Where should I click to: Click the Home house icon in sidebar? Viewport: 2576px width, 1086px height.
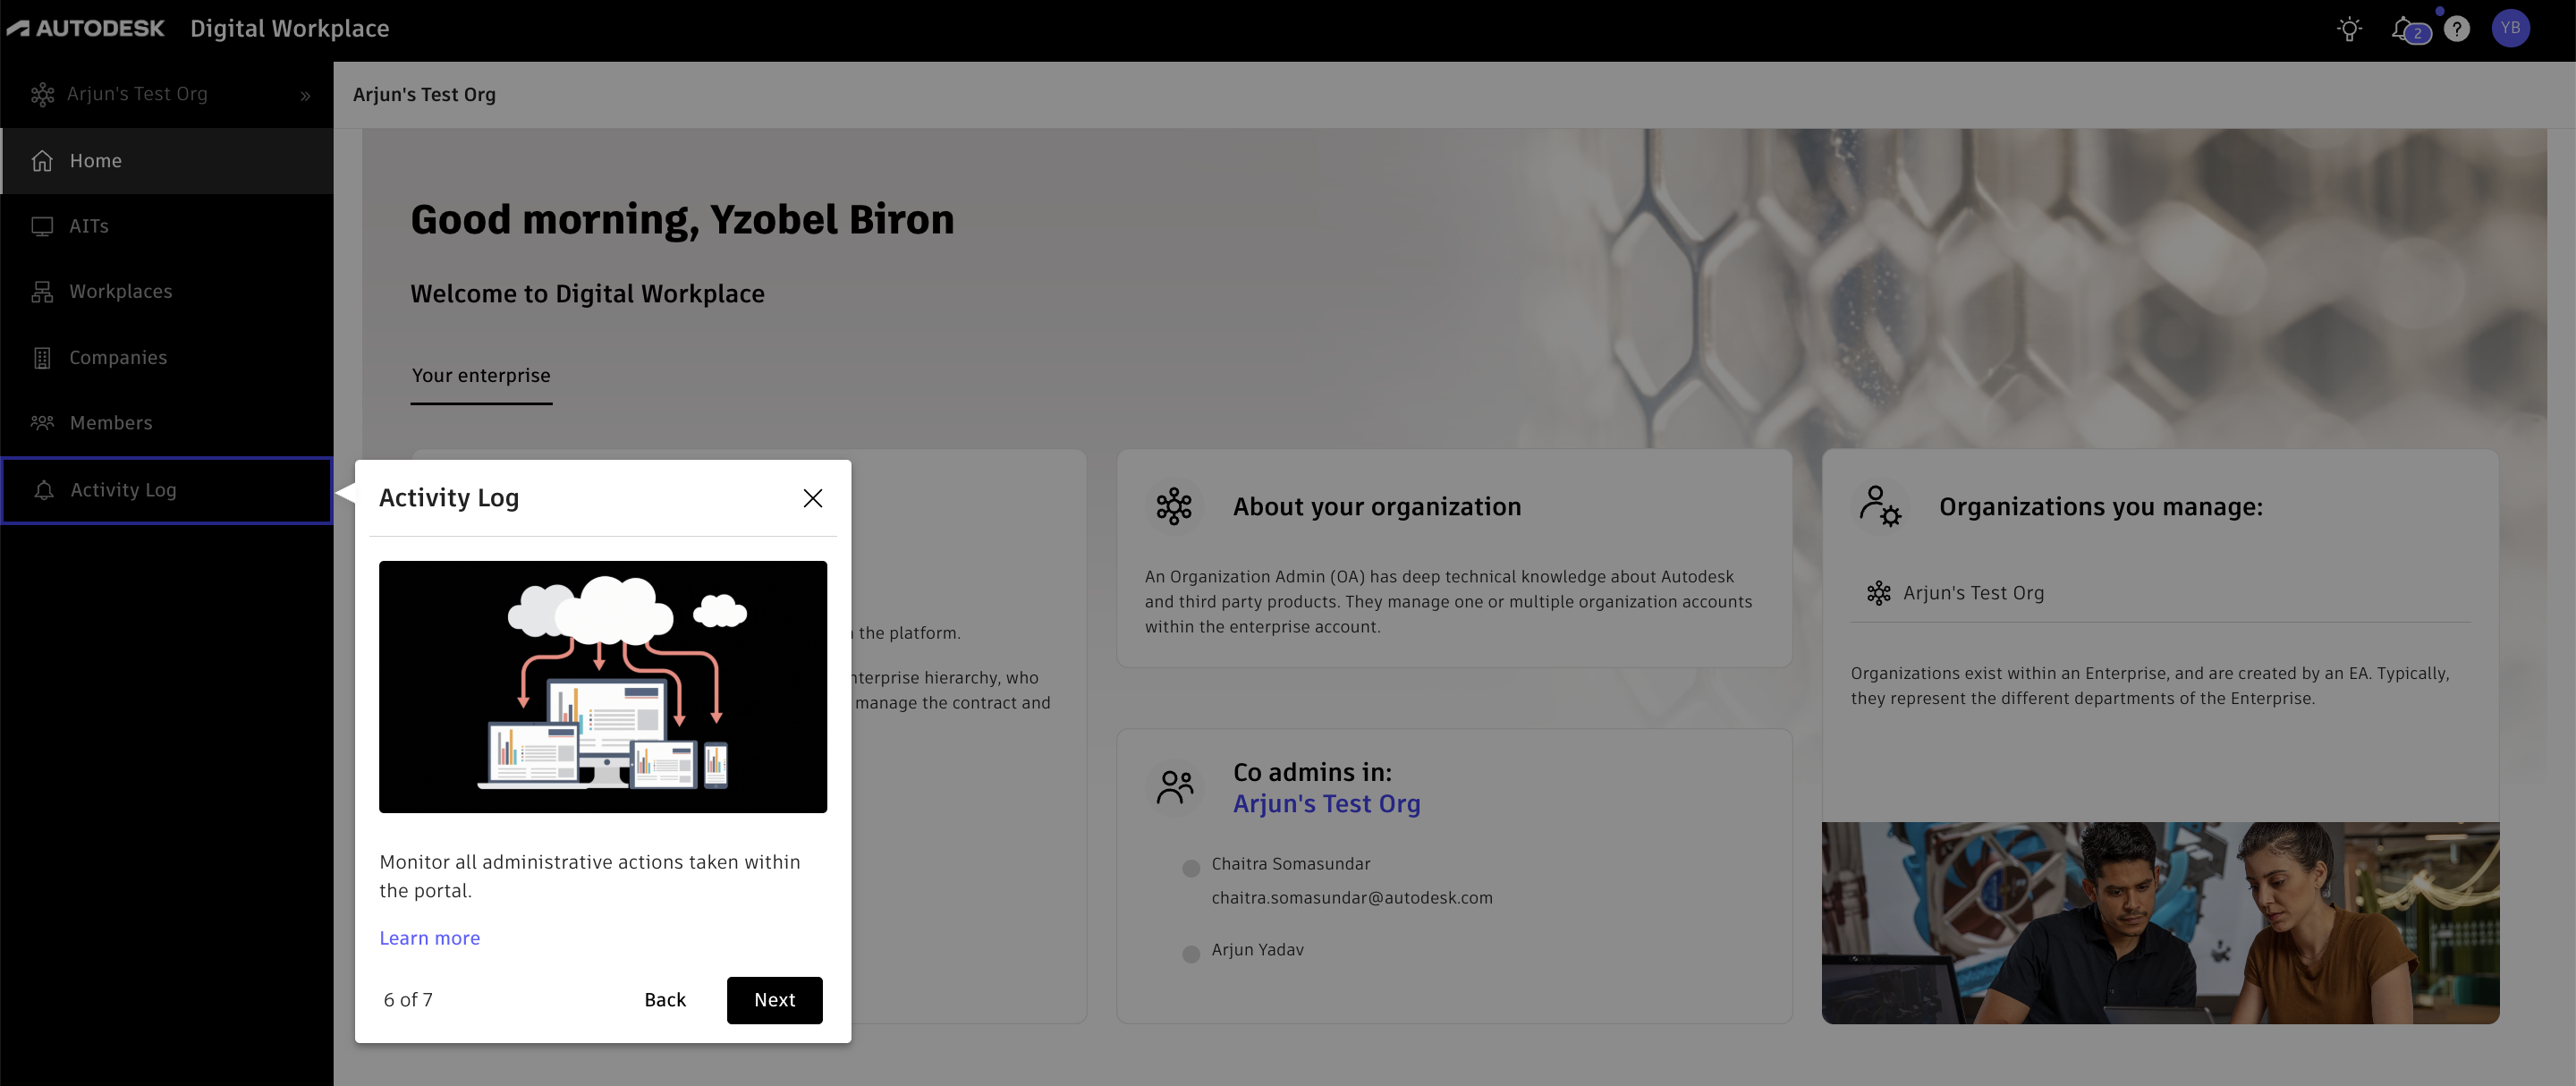point(42,161)
